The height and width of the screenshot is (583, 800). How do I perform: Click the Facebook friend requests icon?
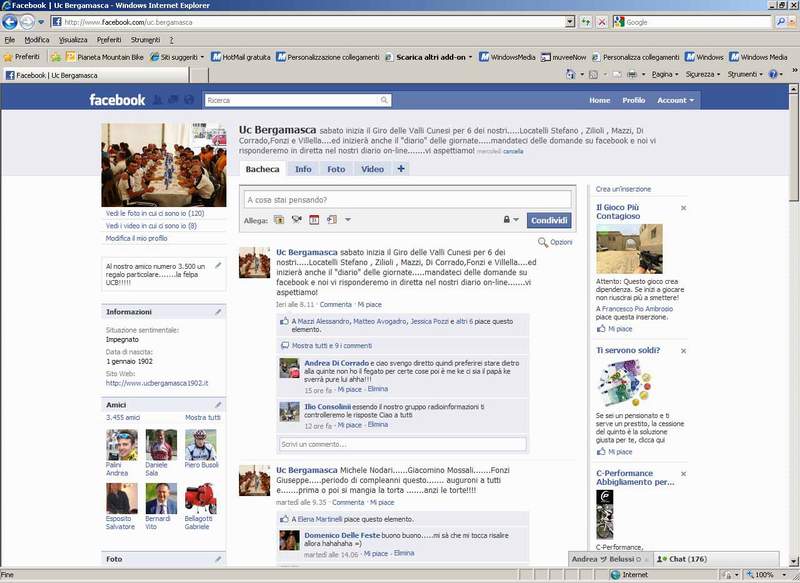[158, 100]
